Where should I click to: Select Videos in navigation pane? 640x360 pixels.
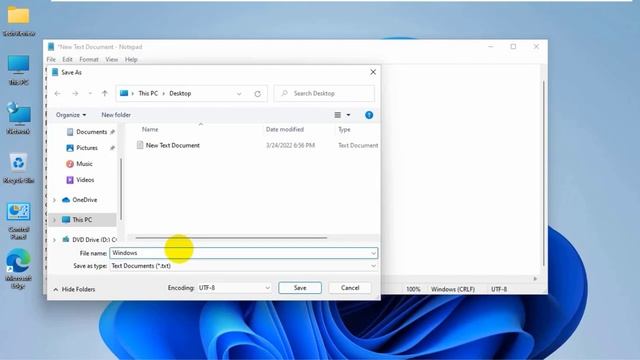85,180
